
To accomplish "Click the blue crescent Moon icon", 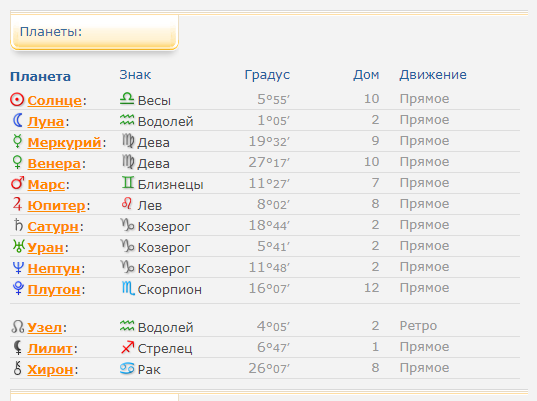I will [17, 120].
